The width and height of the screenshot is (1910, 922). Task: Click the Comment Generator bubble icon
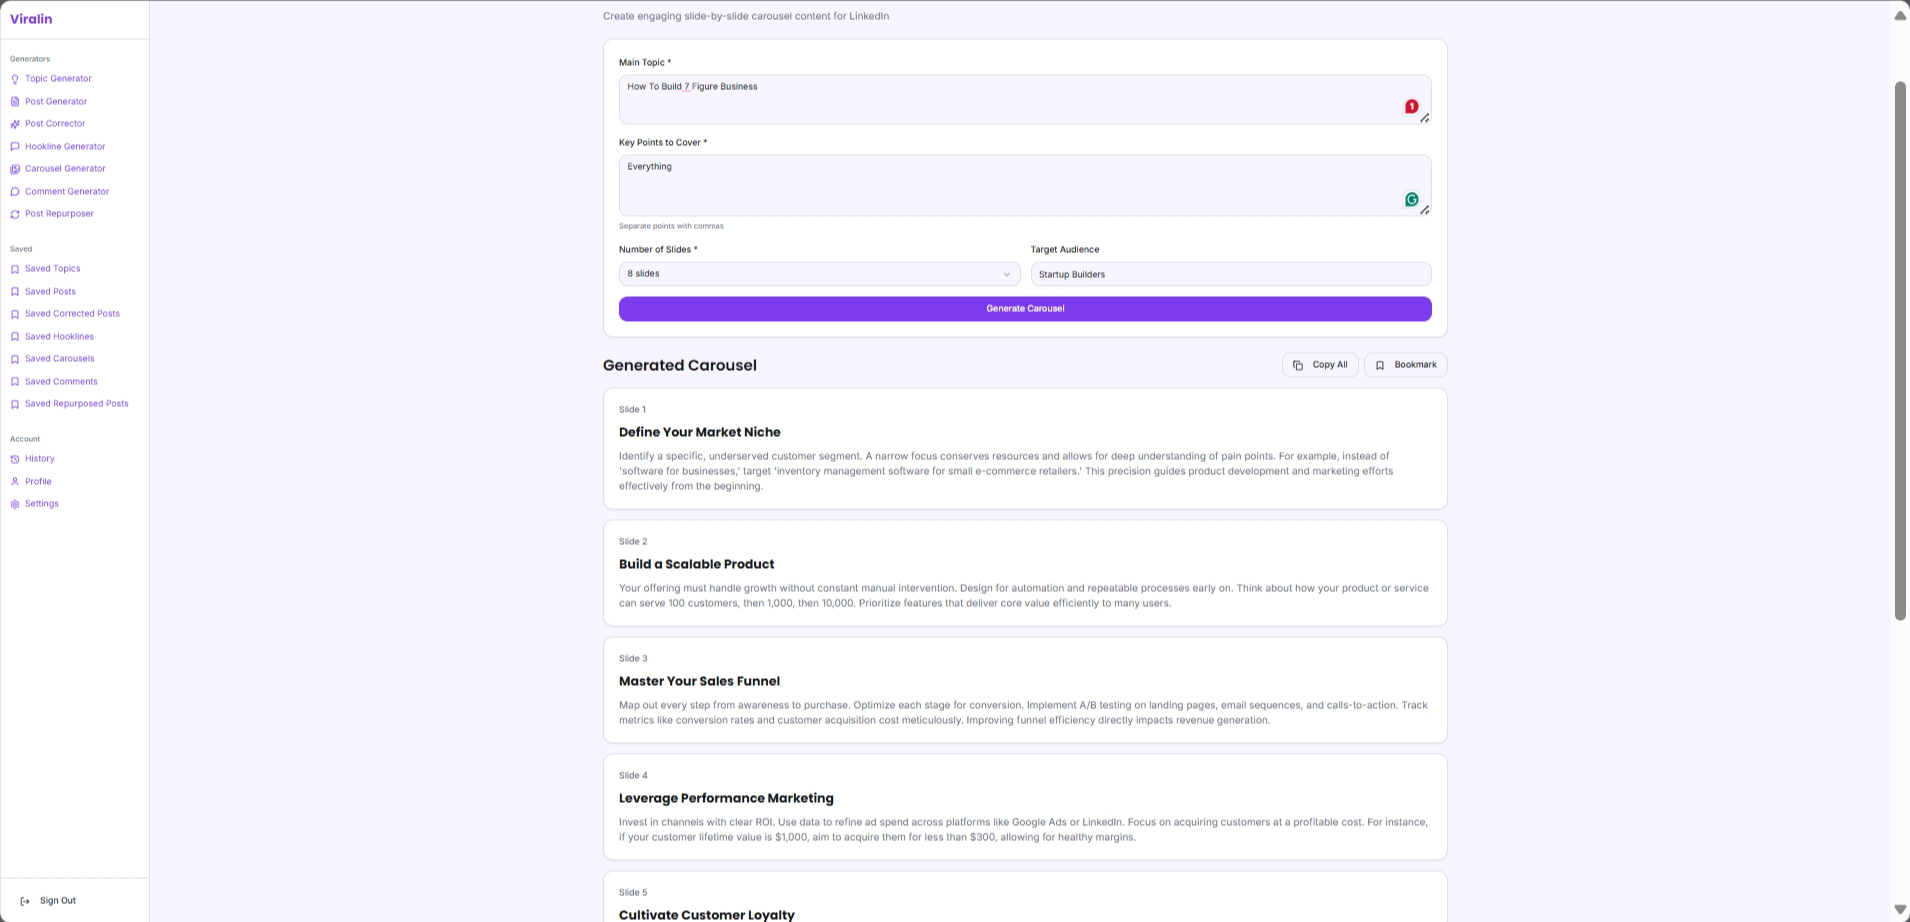15,192
